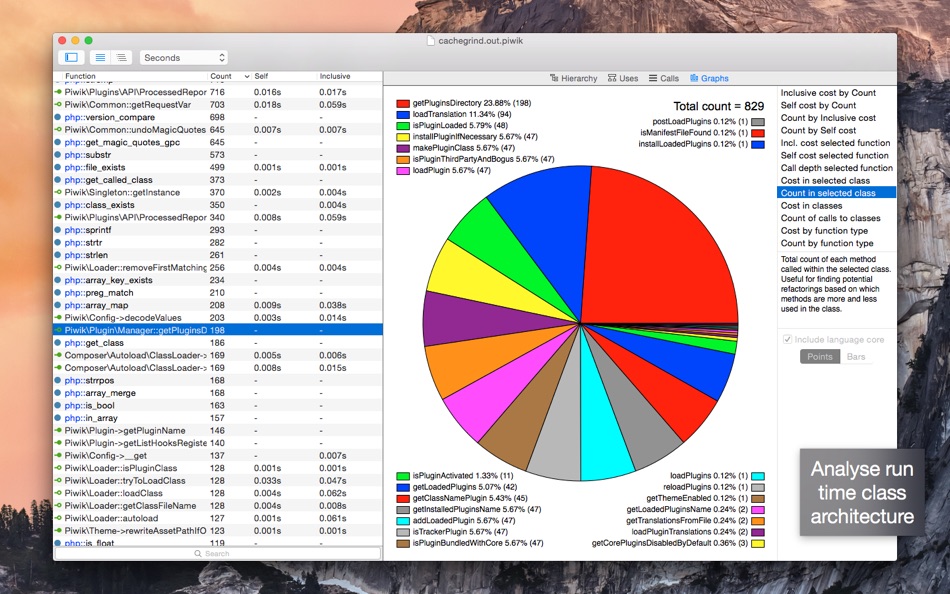Select Count by Inclusive cost graph
The width and height of the screenshot is (950, 594).
coord(836,118)
